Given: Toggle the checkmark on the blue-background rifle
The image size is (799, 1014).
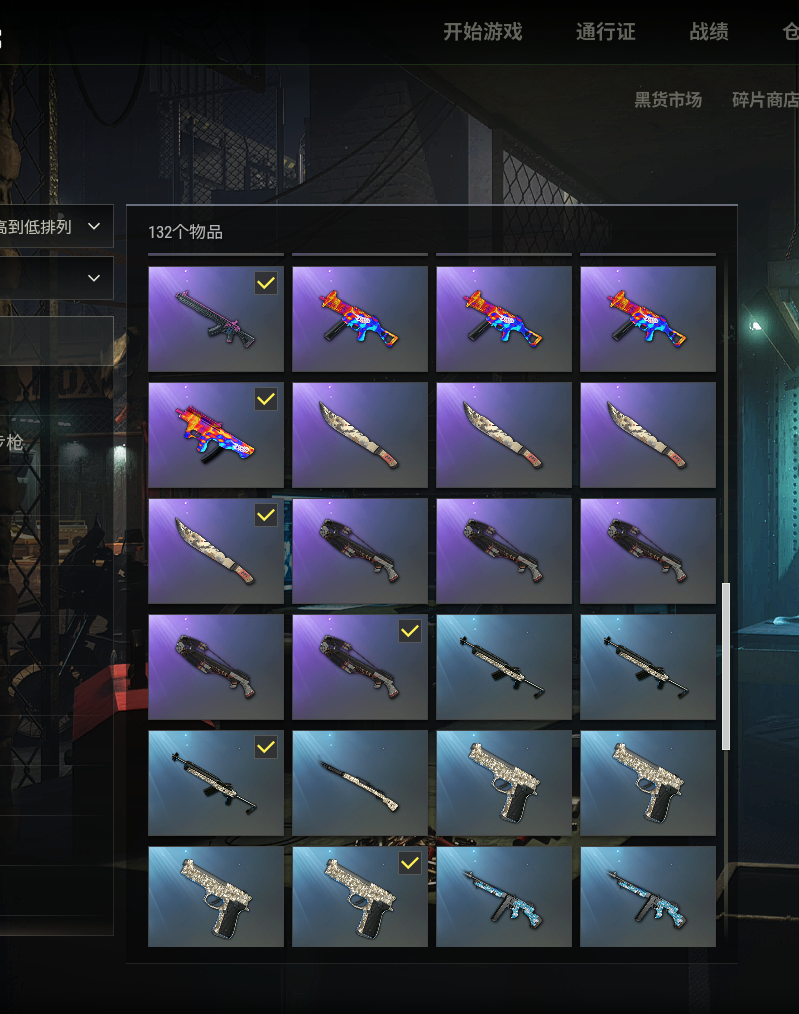Looking at the screenshot, I should point(266,747).
